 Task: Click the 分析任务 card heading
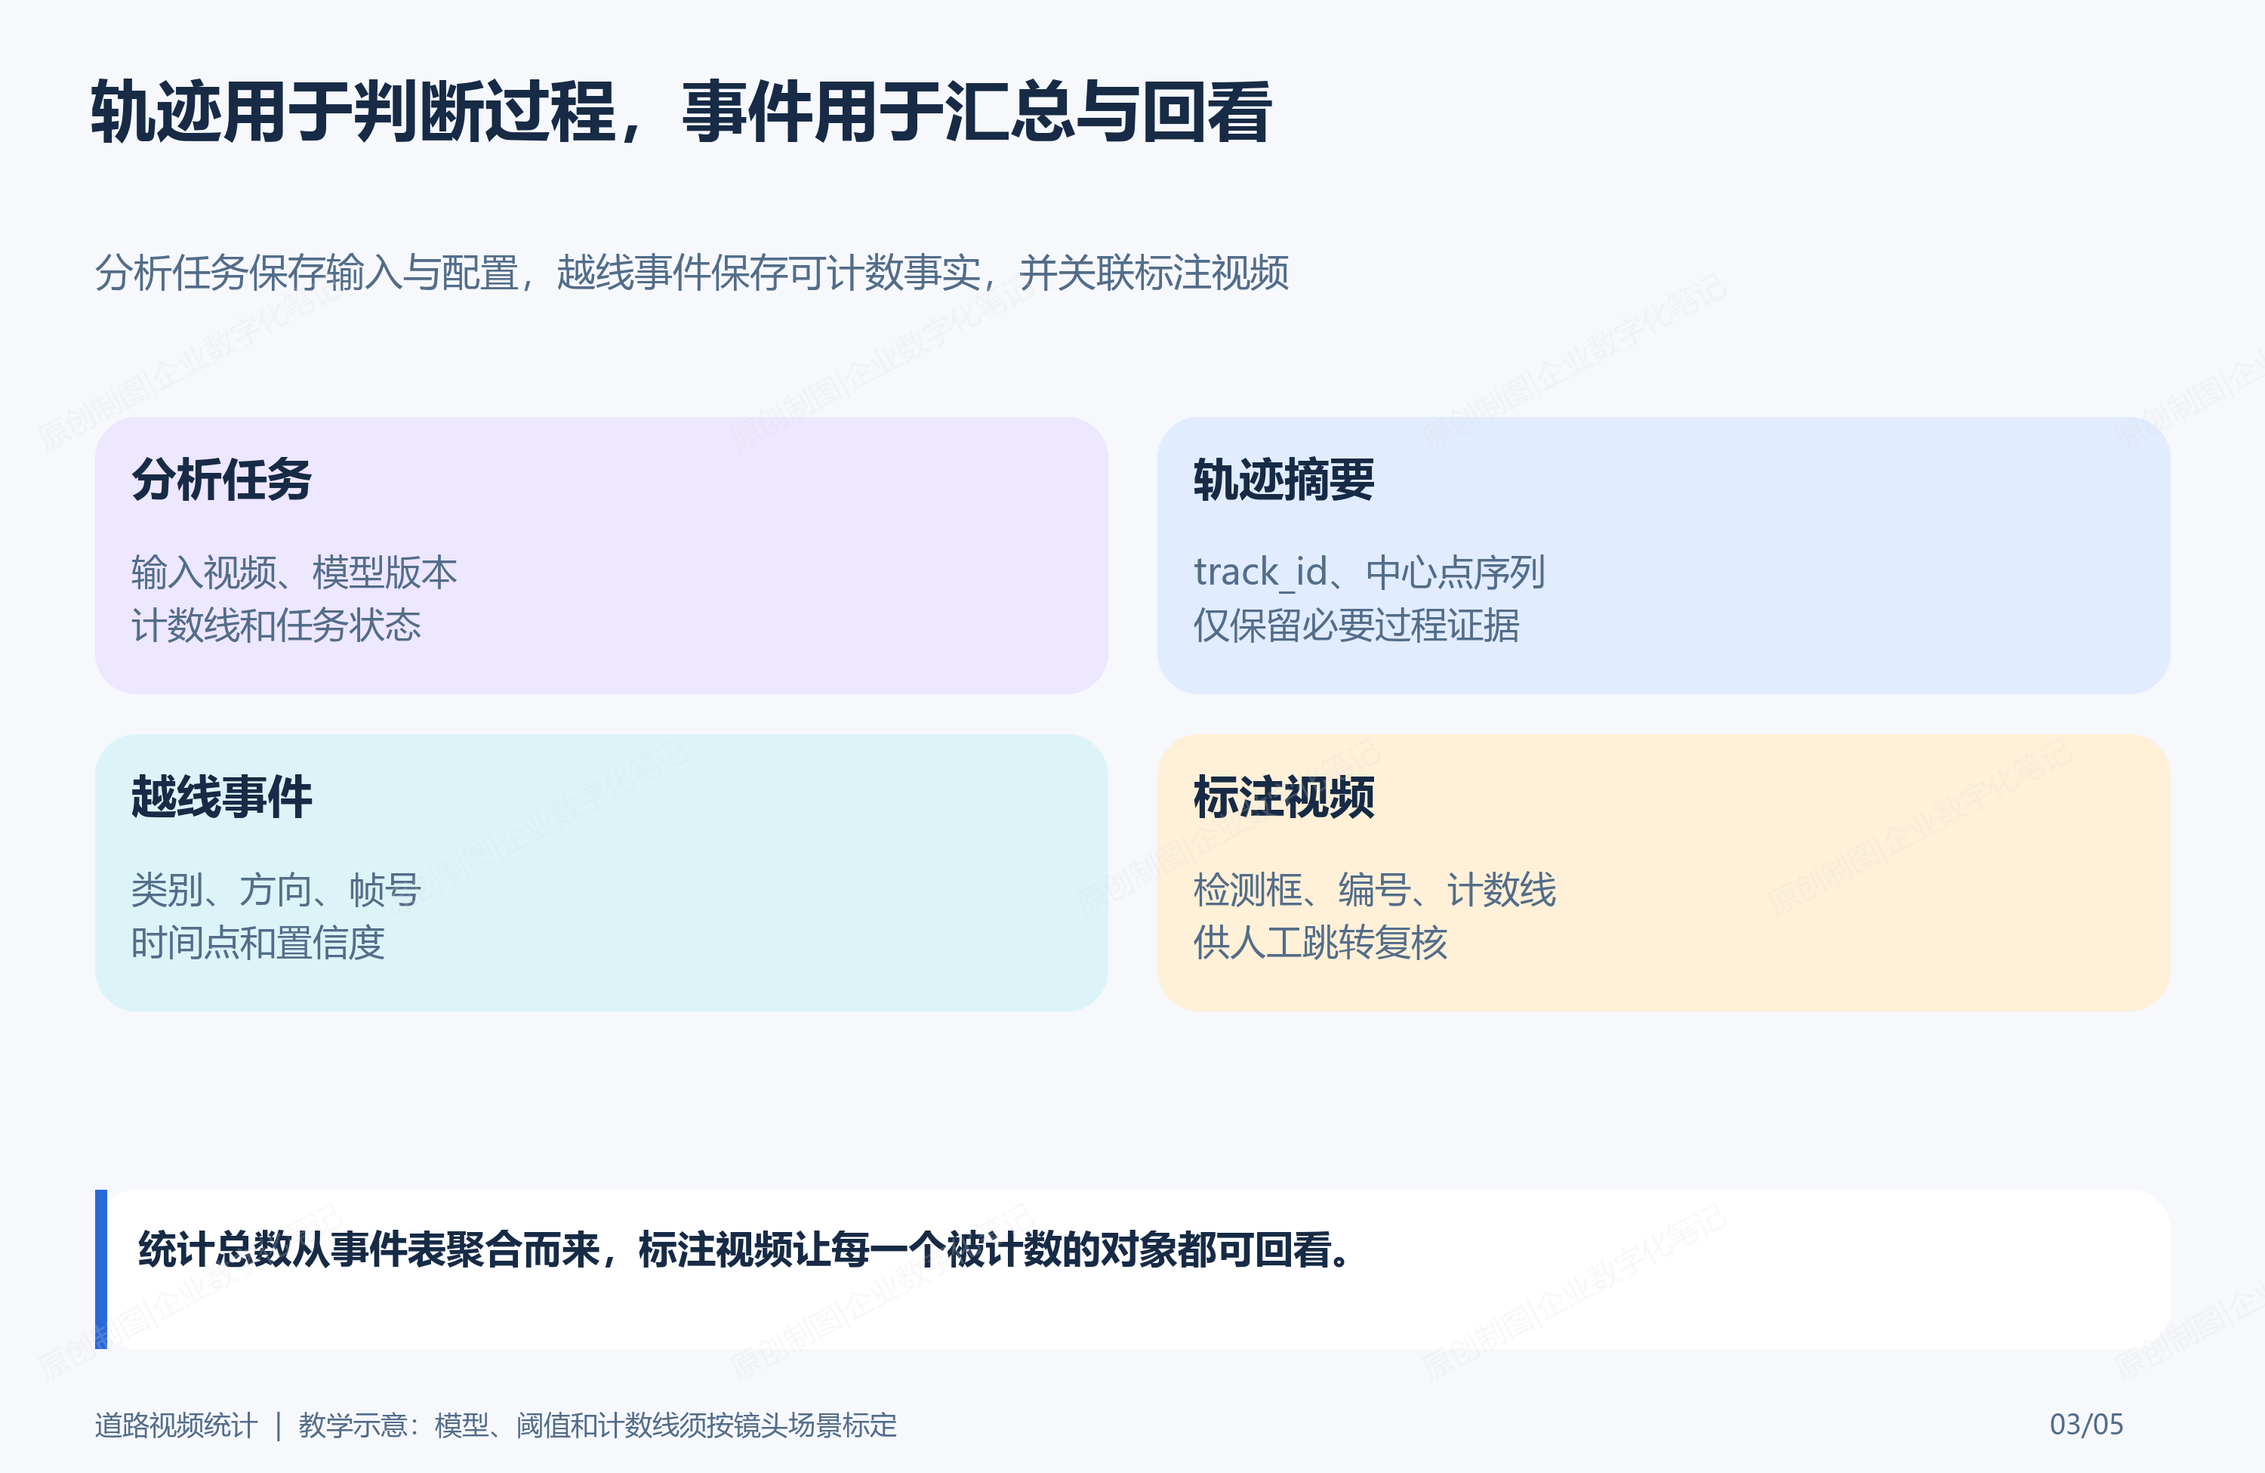(222, 480)
